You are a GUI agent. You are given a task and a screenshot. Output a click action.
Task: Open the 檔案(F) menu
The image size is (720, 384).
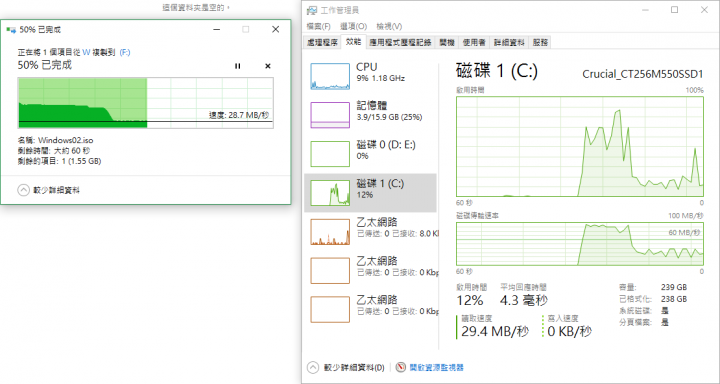pyautogui.click(x=318, y=26)
